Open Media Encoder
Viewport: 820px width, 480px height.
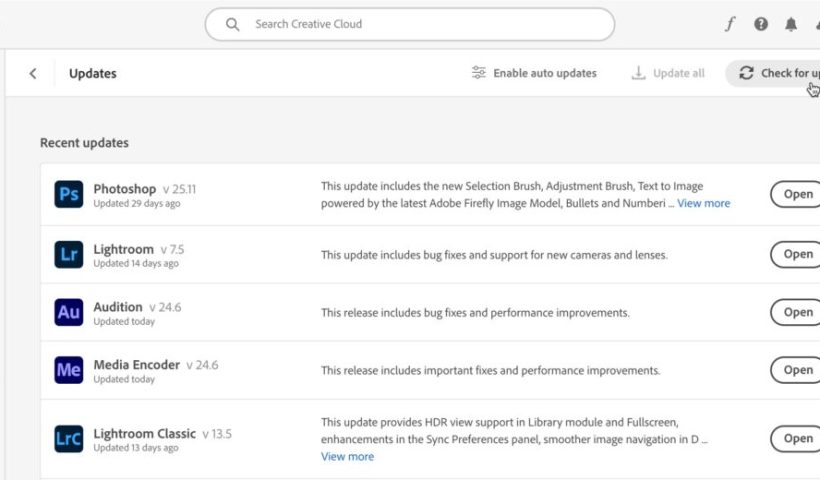(x=796, y=370)
